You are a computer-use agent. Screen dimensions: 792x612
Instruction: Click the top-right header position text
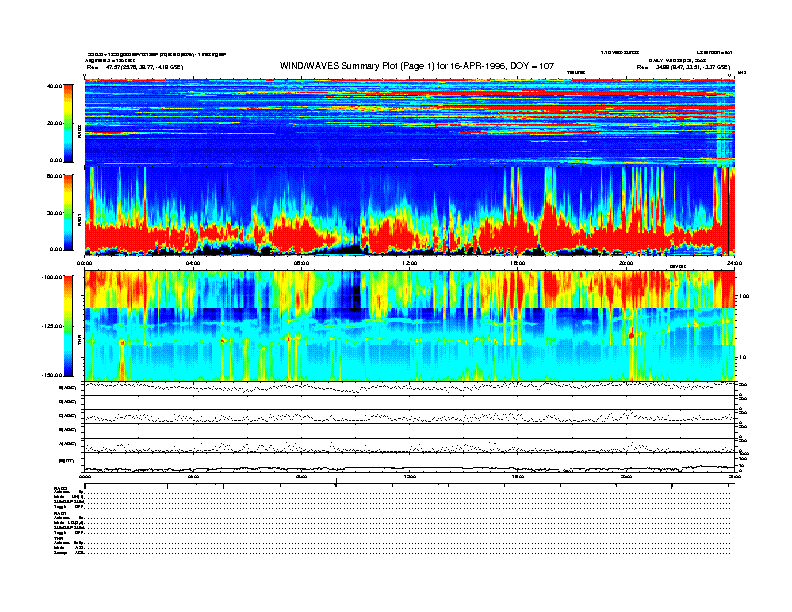(683, 67)
